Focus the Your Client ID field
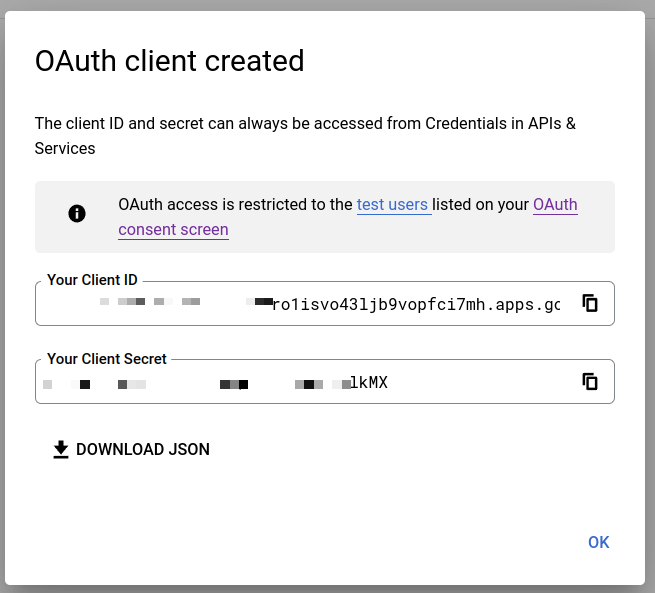655x593 pixels. pos(300,304)
